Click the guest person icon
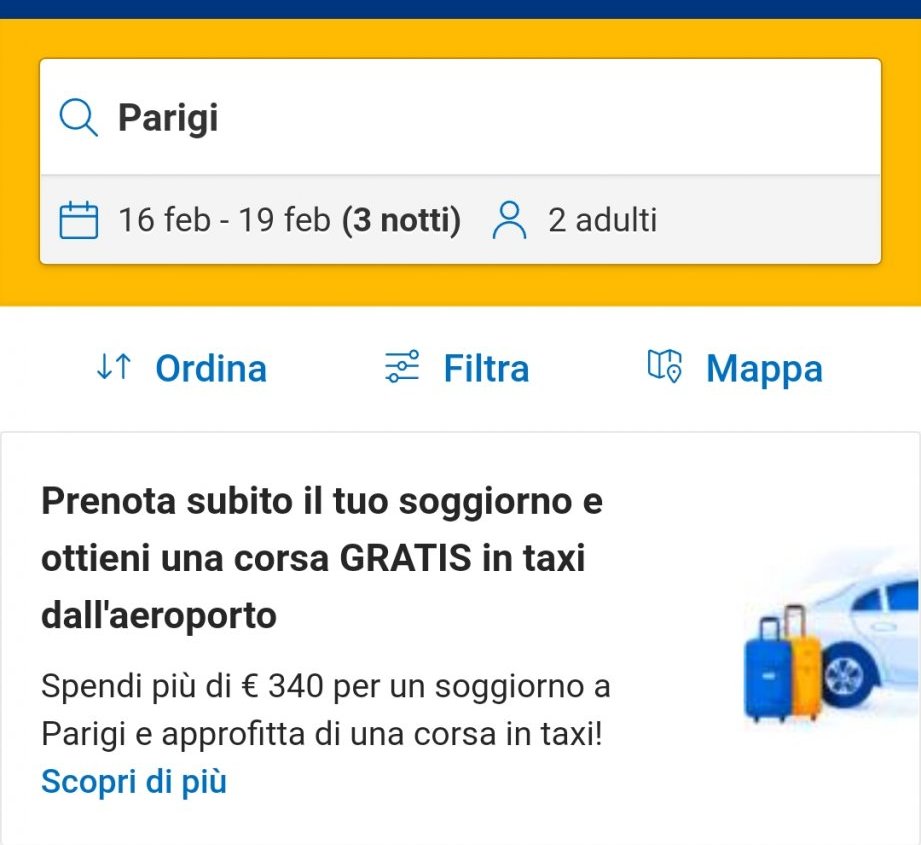 pyautogui.click(x=509, y=220)
